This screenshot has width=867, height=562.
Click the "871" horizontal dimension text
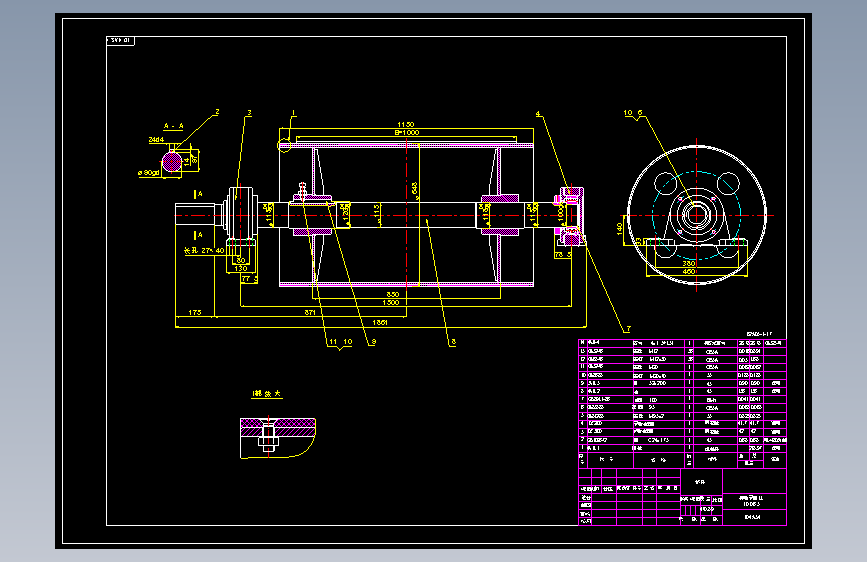click(310, 313)
